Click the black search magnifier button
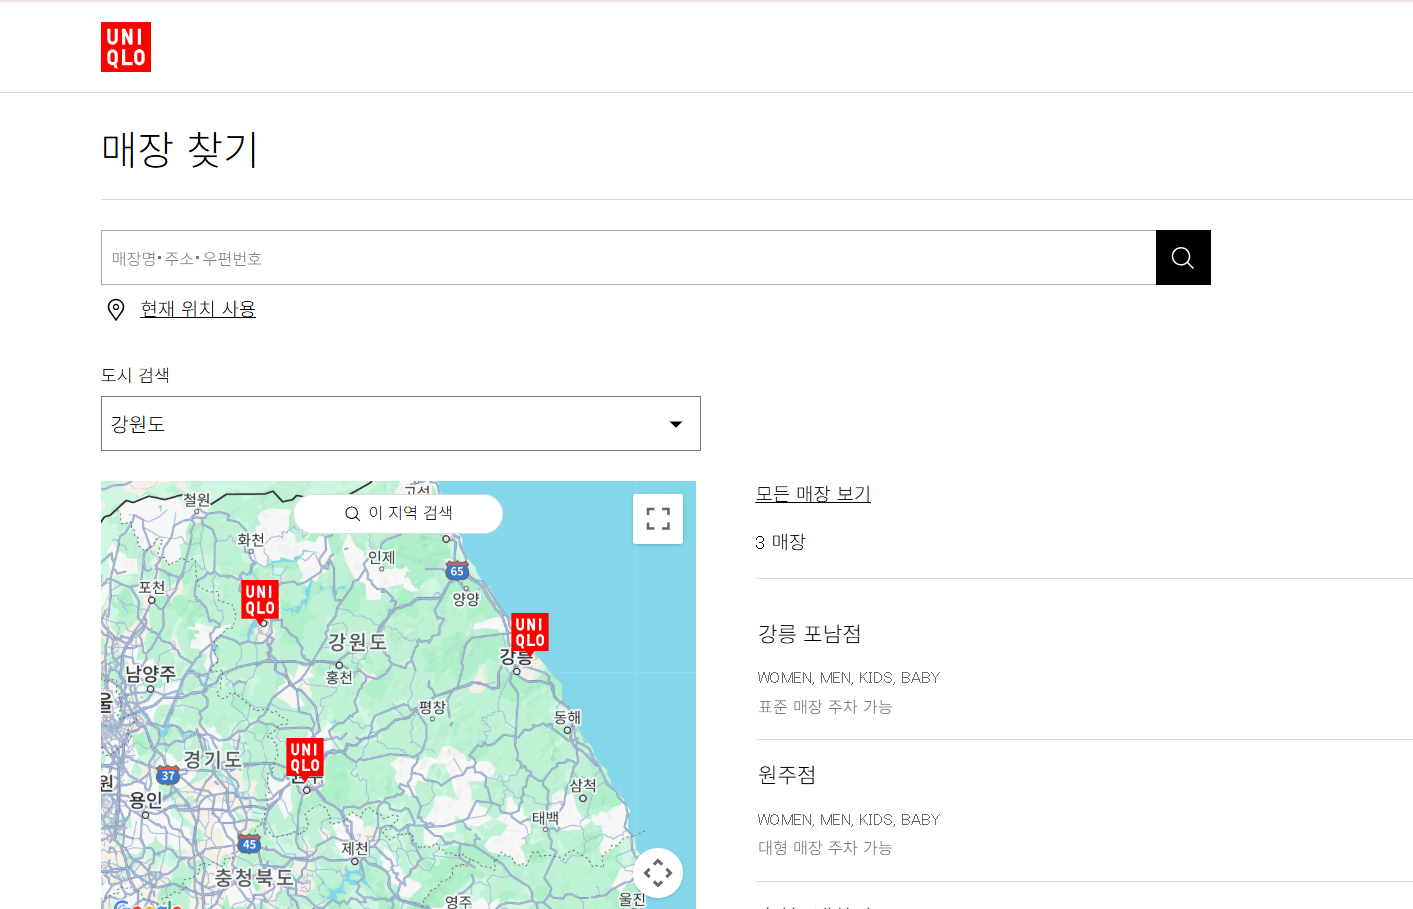 1183,257
